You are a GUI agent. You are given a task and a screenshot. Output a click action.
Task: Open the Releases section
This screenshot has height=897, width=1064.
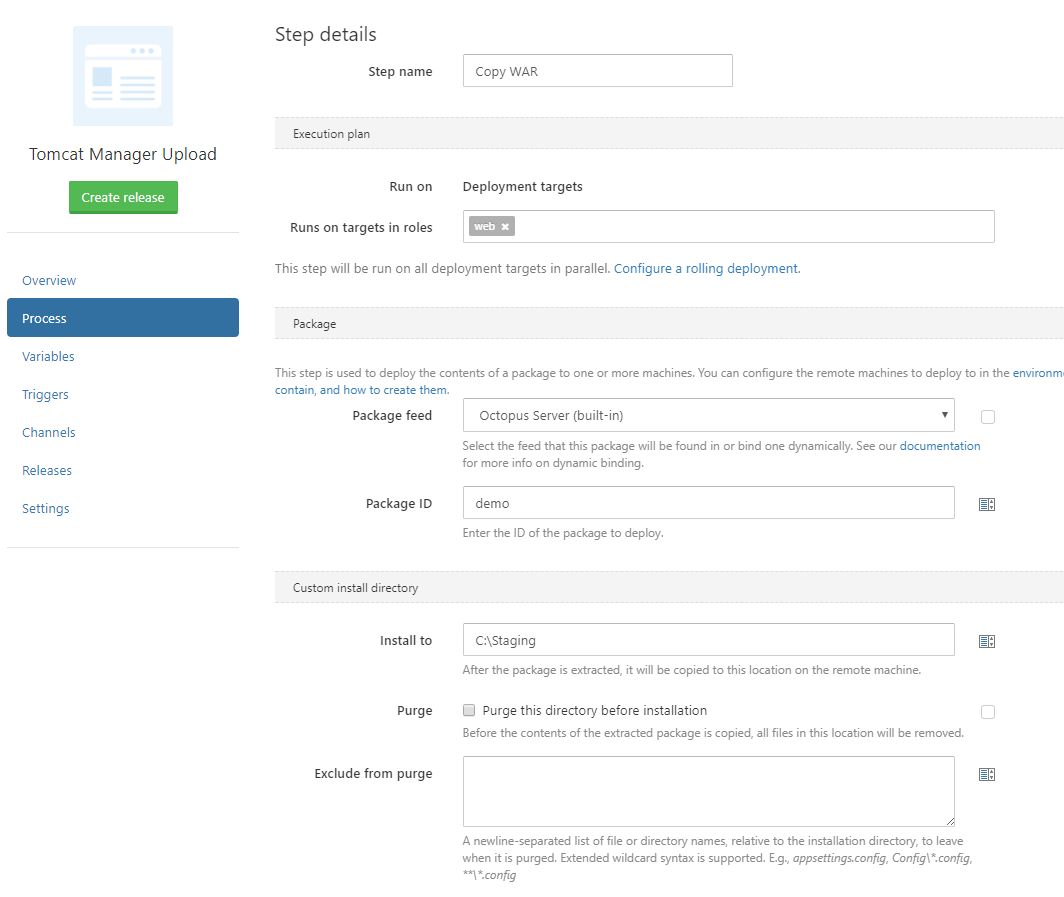coord(47,471)
